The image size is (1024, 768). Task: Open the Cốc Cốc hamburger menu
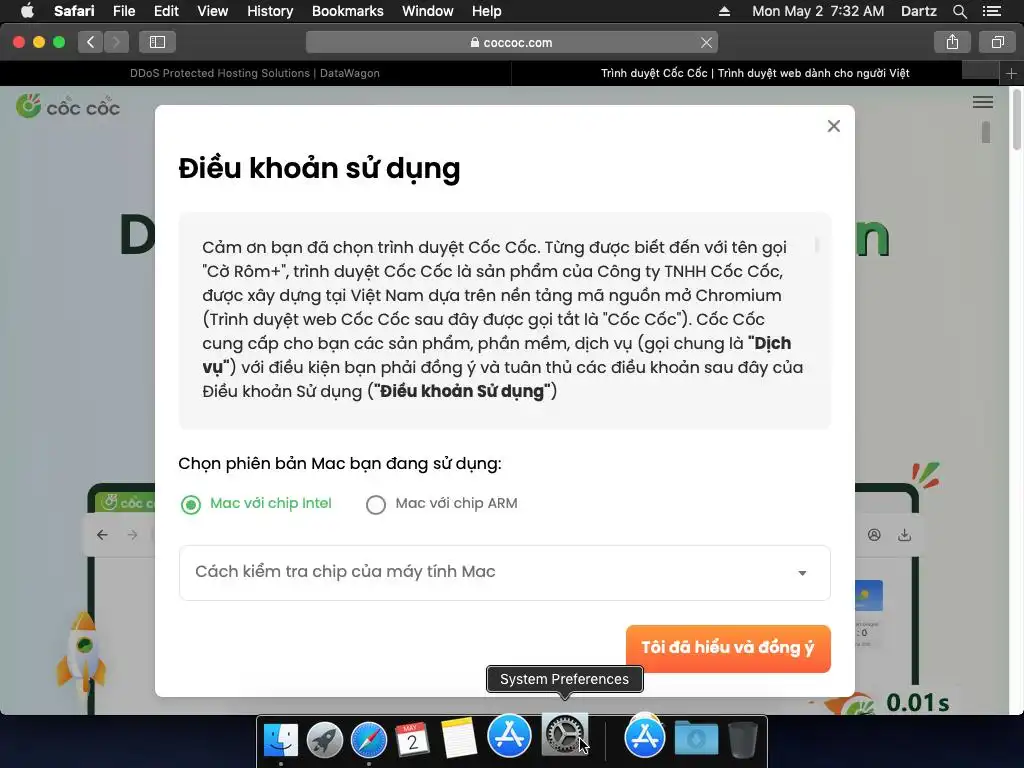tap(982, 102)
